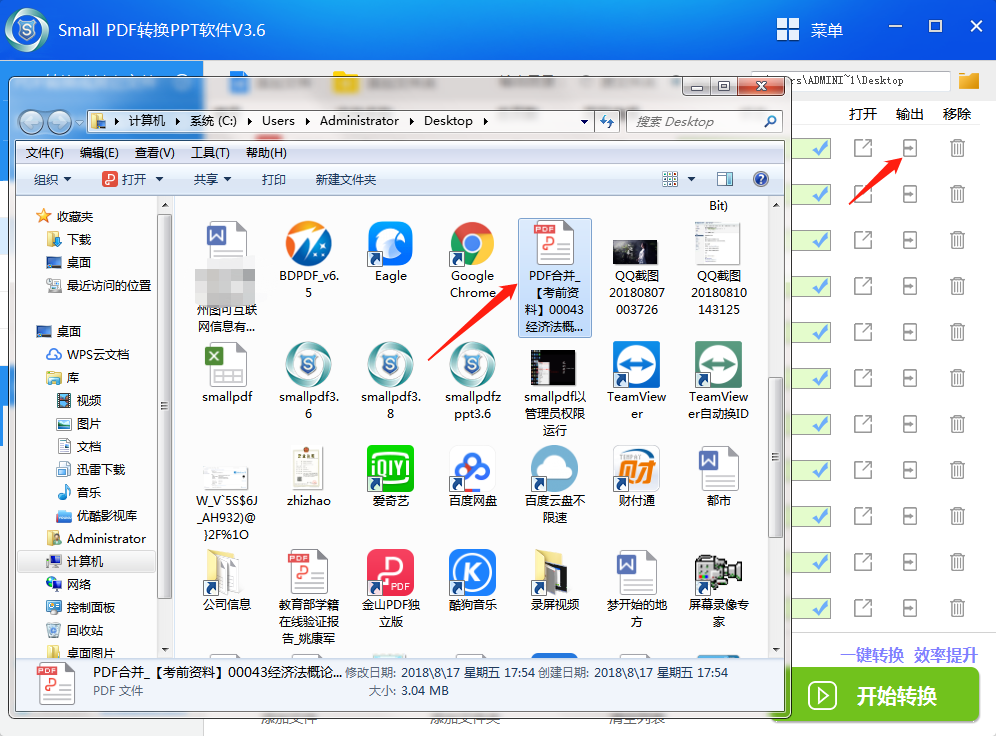The image size is (996, 736).
Task: Expand the 打开 dropdown arrow
Action: 159,180
